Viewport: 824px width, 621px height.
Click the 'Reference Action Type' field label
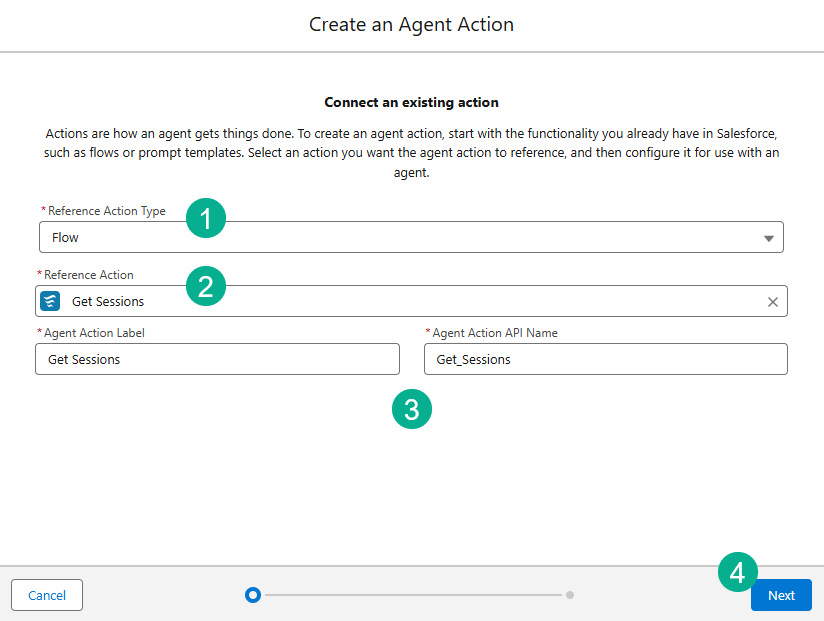coord(106,211)
